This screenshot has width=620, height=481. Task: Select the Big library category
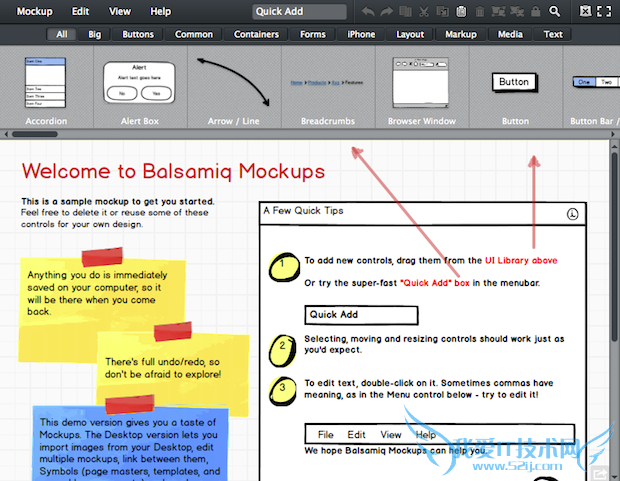[95, 34]
